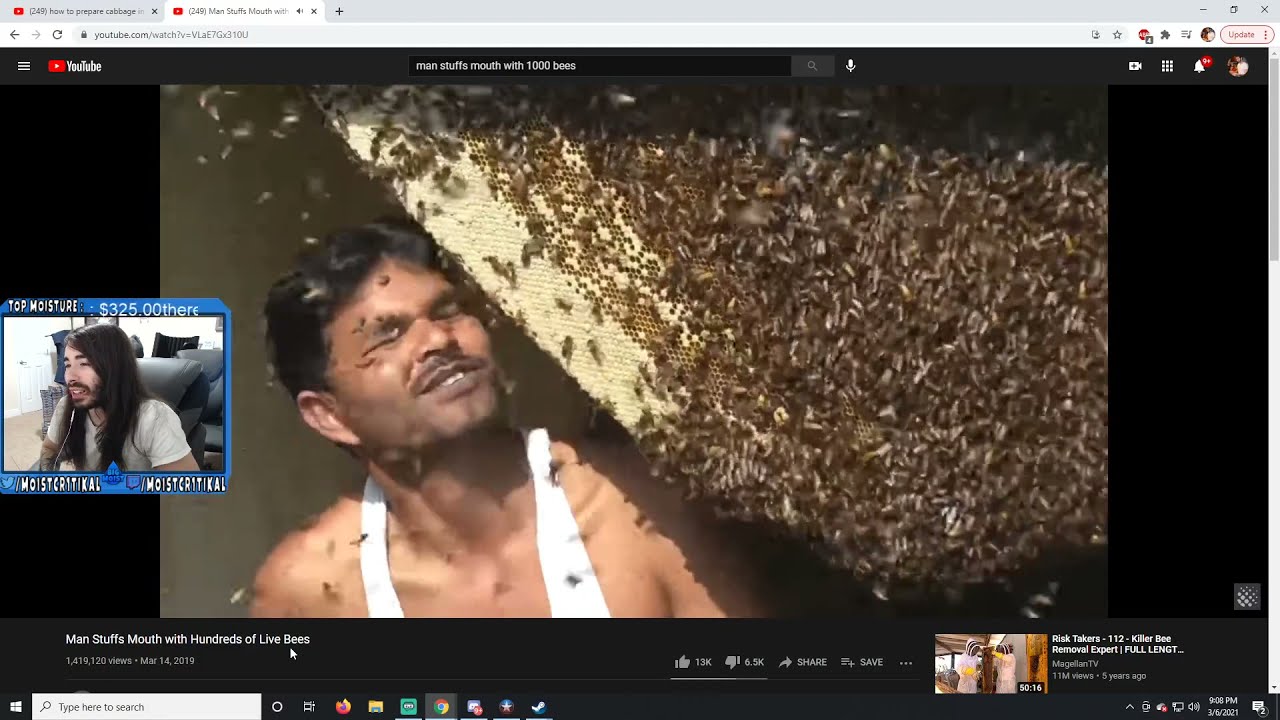Open the YouTube hamburger guide menu

[24, 66]
